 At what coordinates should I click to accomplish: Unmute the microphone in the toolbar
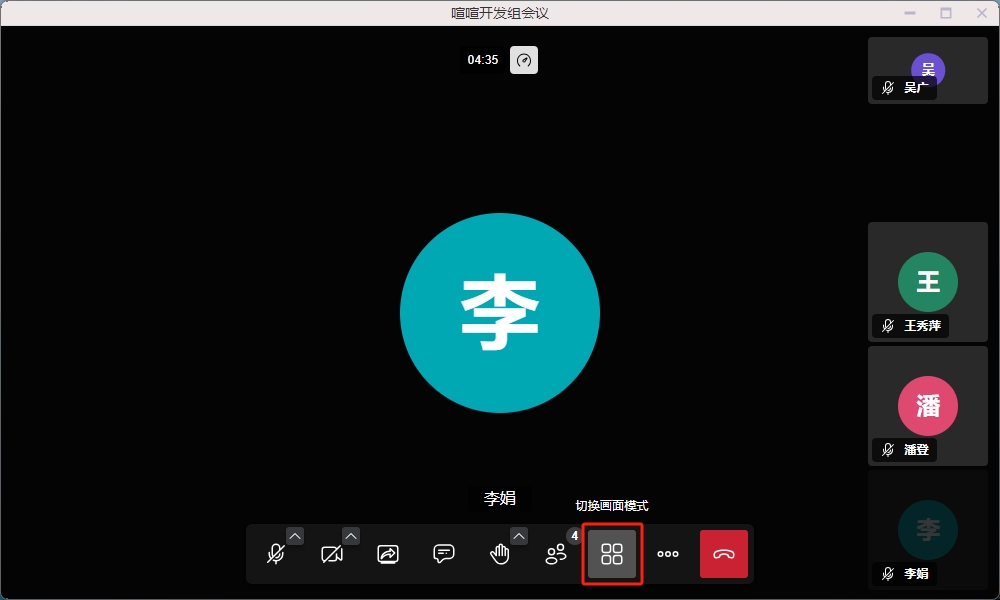[276, 554]
